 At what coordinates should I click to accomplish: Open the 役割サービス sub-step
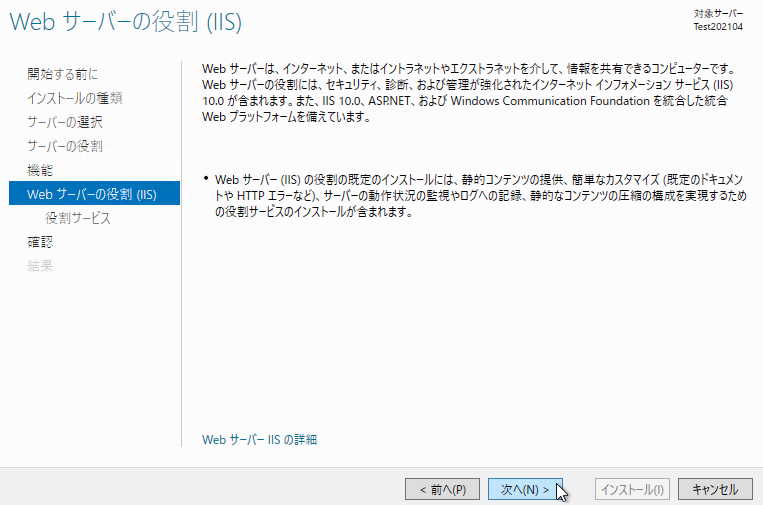coord(78,218)
